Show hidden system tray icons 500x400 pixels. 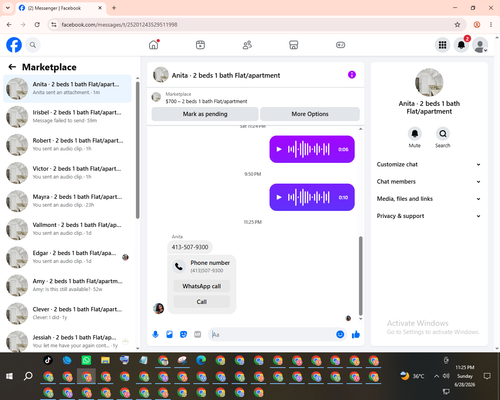[x=436, y=376]
